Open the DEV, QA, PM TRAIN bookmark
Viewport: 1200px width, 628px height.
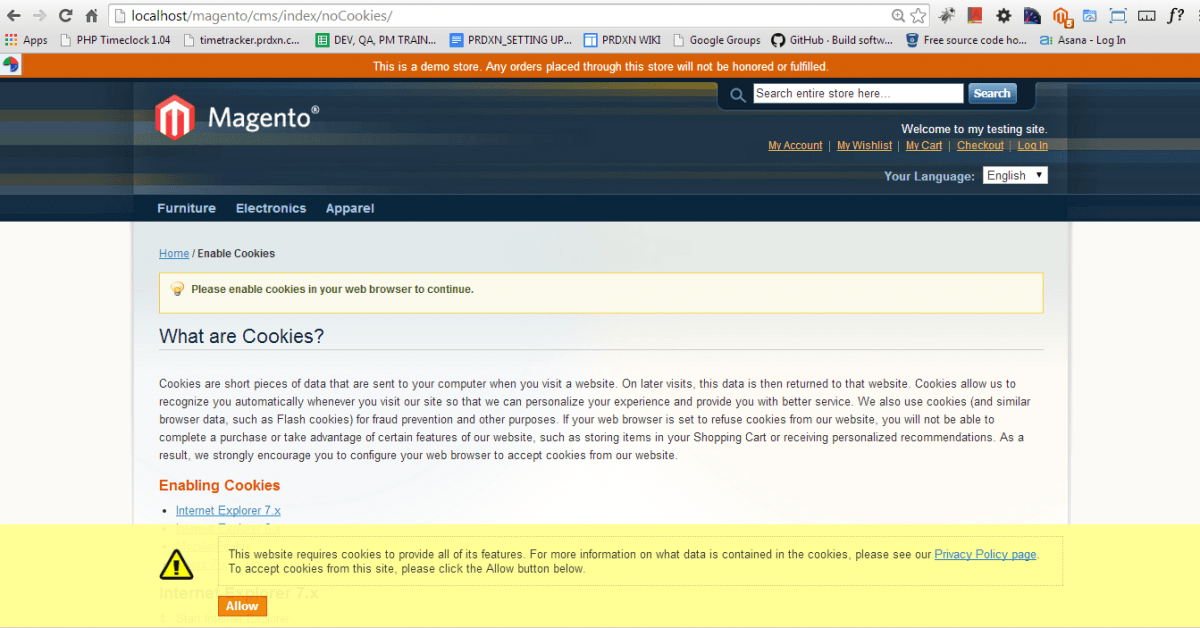(376, 40)
